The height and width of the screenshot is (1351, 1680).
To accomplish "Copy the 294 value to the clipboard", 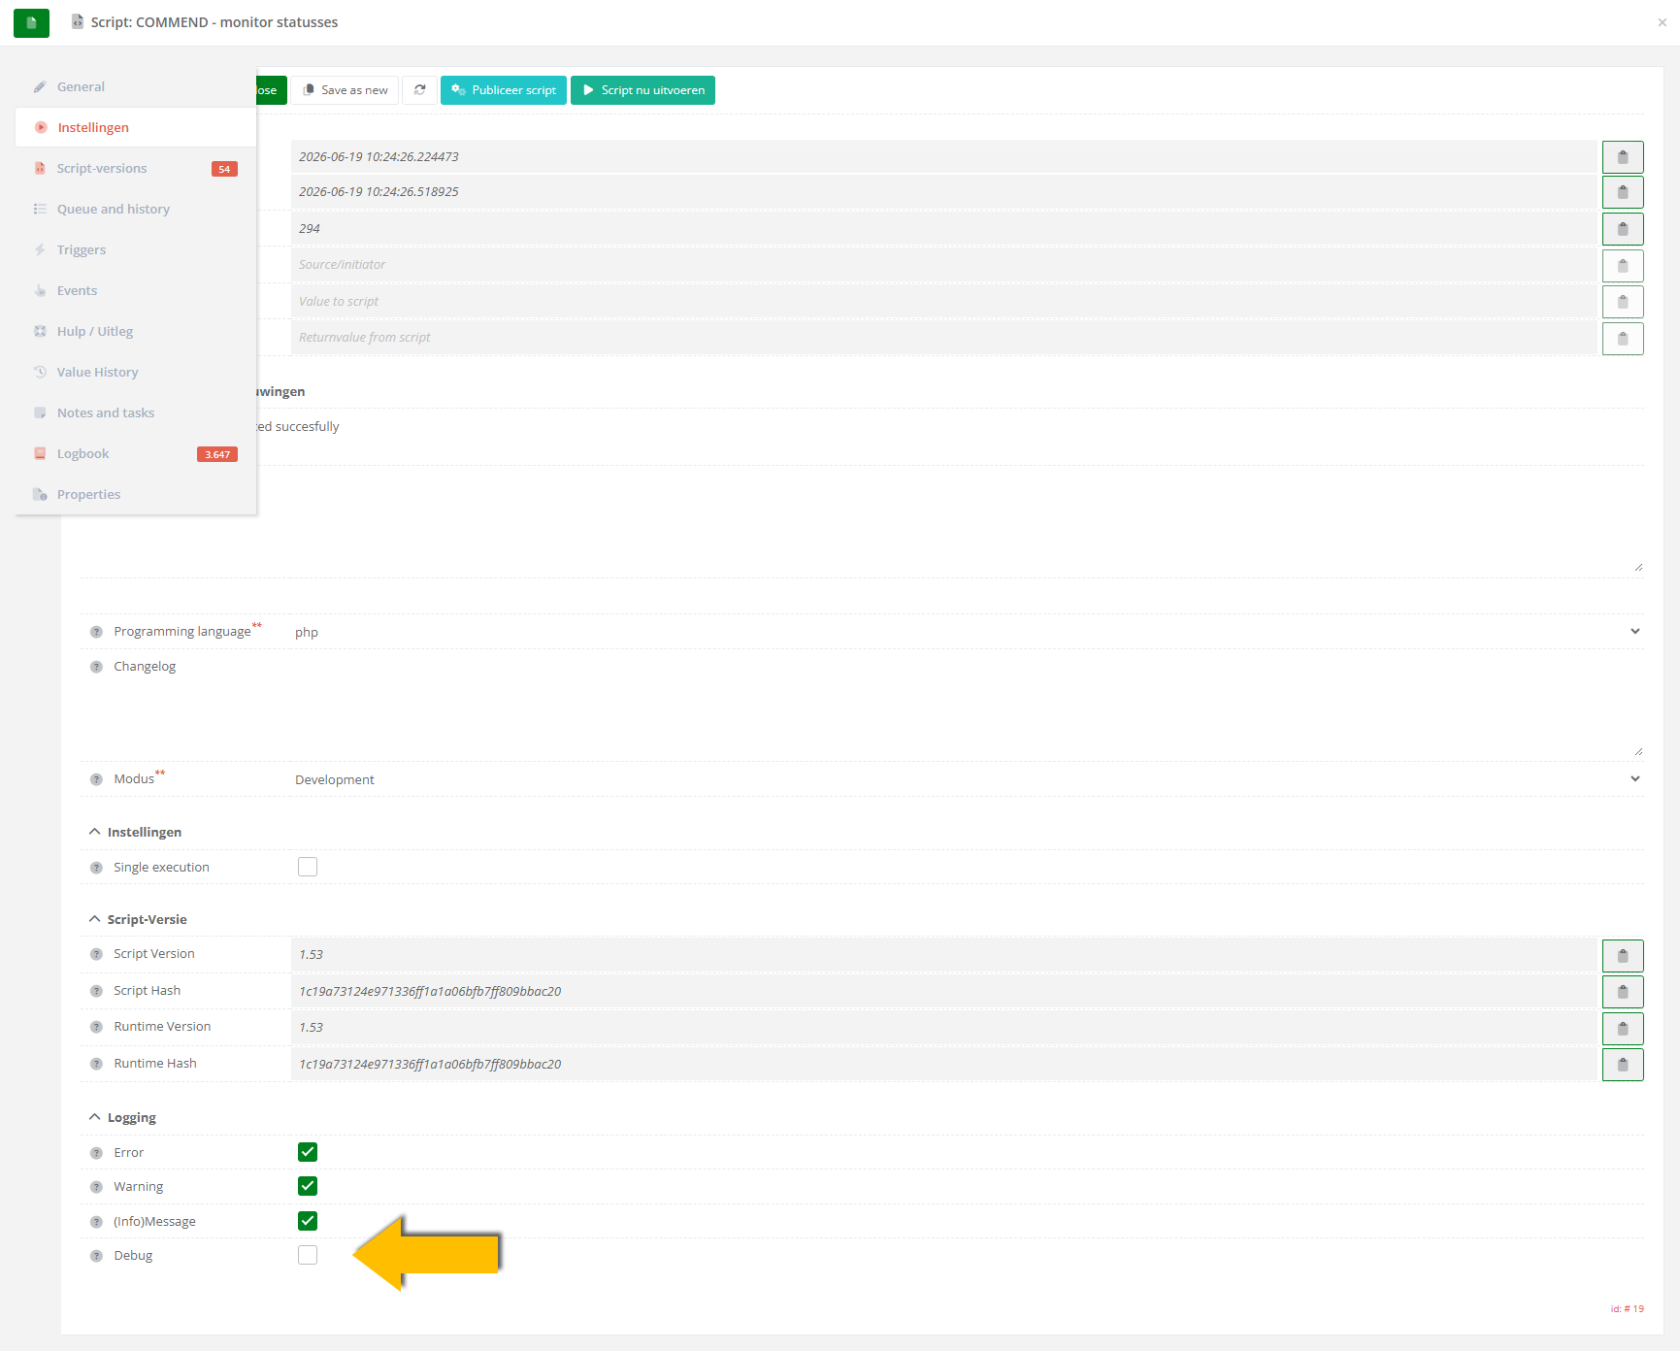I will (1622, 229).
